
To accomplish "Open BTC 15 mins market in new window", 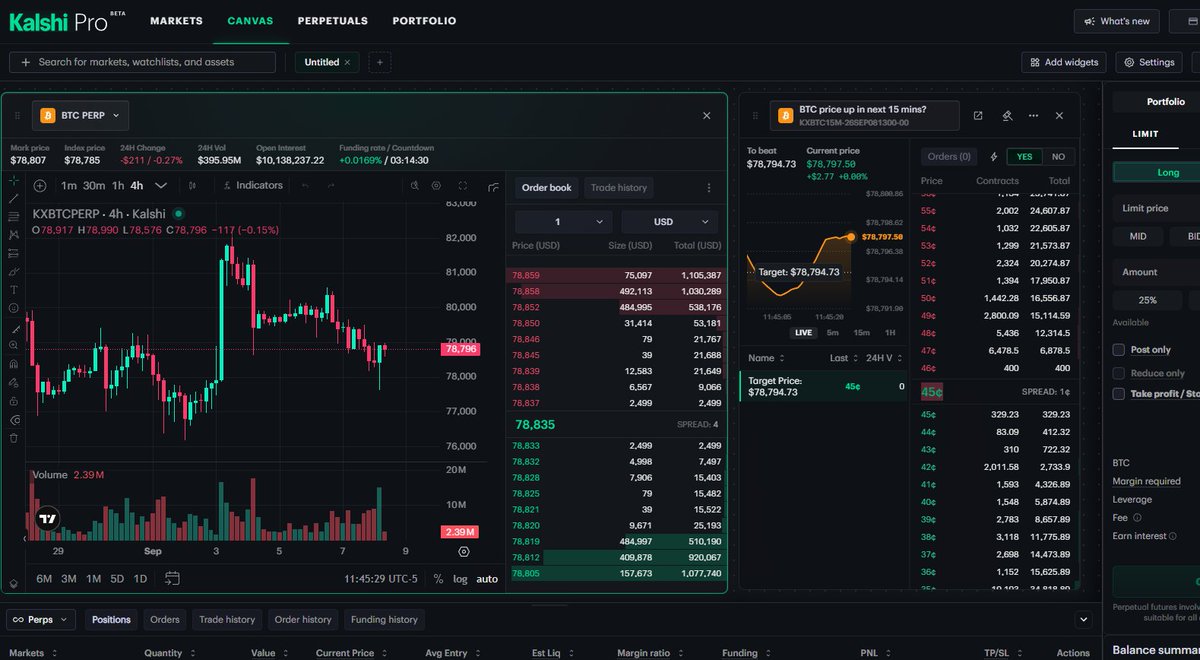I will (978, 116).
